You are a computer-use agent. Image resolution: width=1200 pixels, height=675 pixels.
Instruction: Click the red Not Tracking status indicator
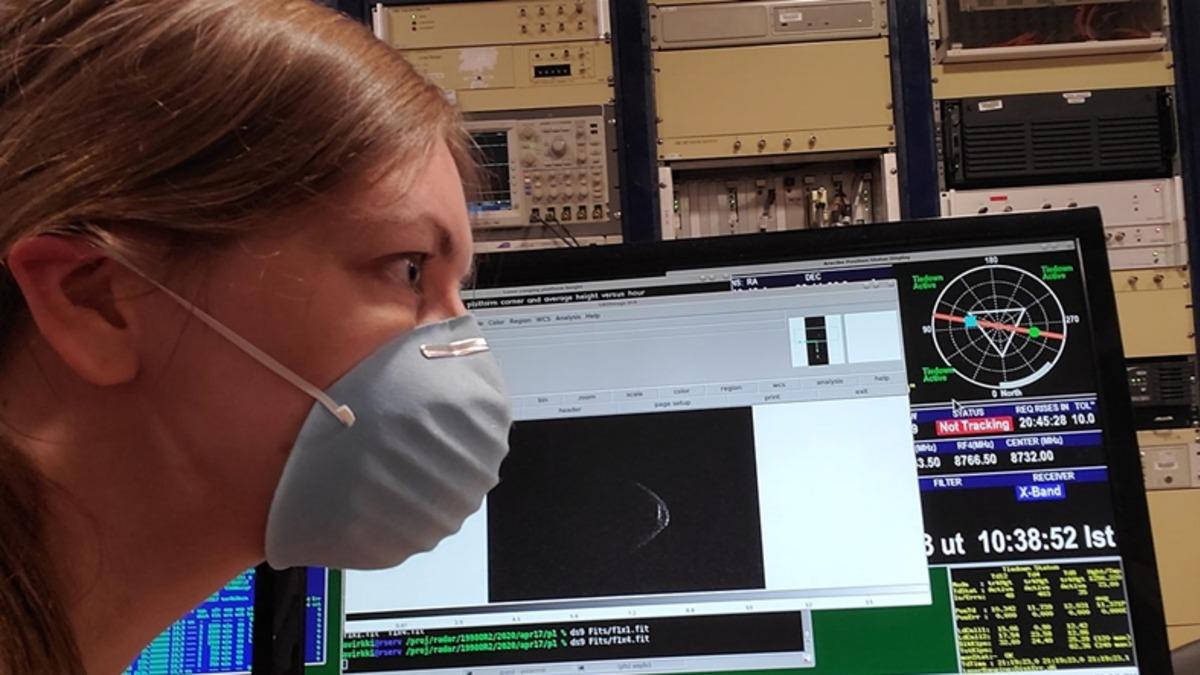coord(974,425)
